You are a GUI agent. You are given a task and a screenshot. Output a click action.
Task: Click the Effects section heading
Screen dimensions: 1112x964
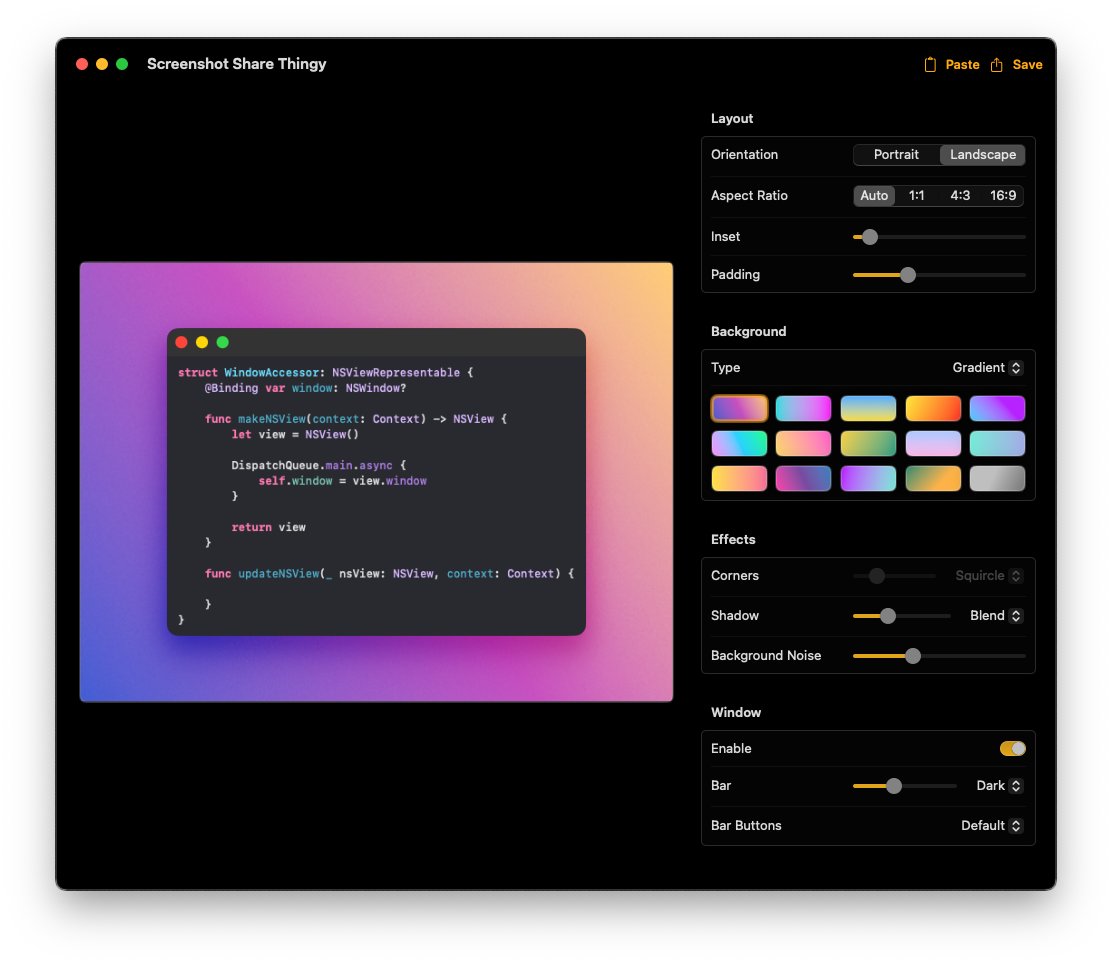(x=733, y=540)
